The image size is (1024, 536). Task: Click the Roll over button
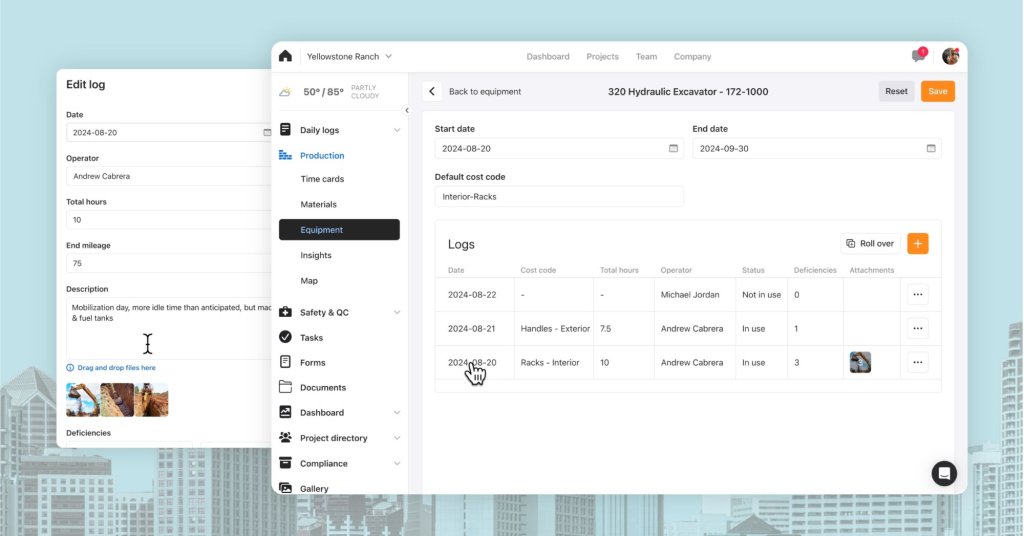coord(870,243)
